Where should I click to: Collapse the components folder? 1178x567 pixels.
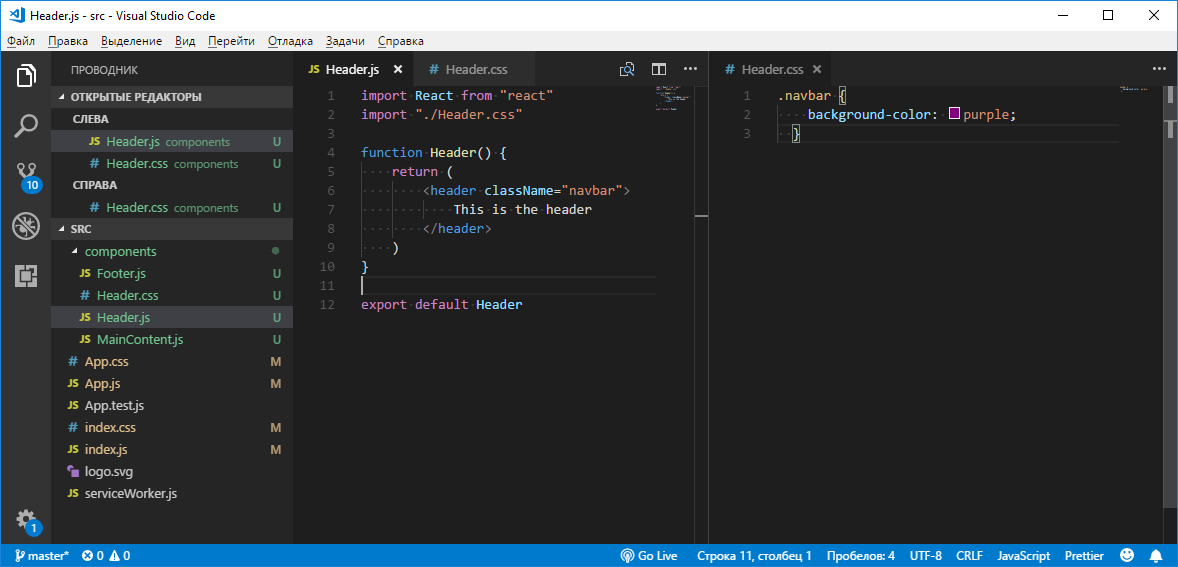click(171, 252)
